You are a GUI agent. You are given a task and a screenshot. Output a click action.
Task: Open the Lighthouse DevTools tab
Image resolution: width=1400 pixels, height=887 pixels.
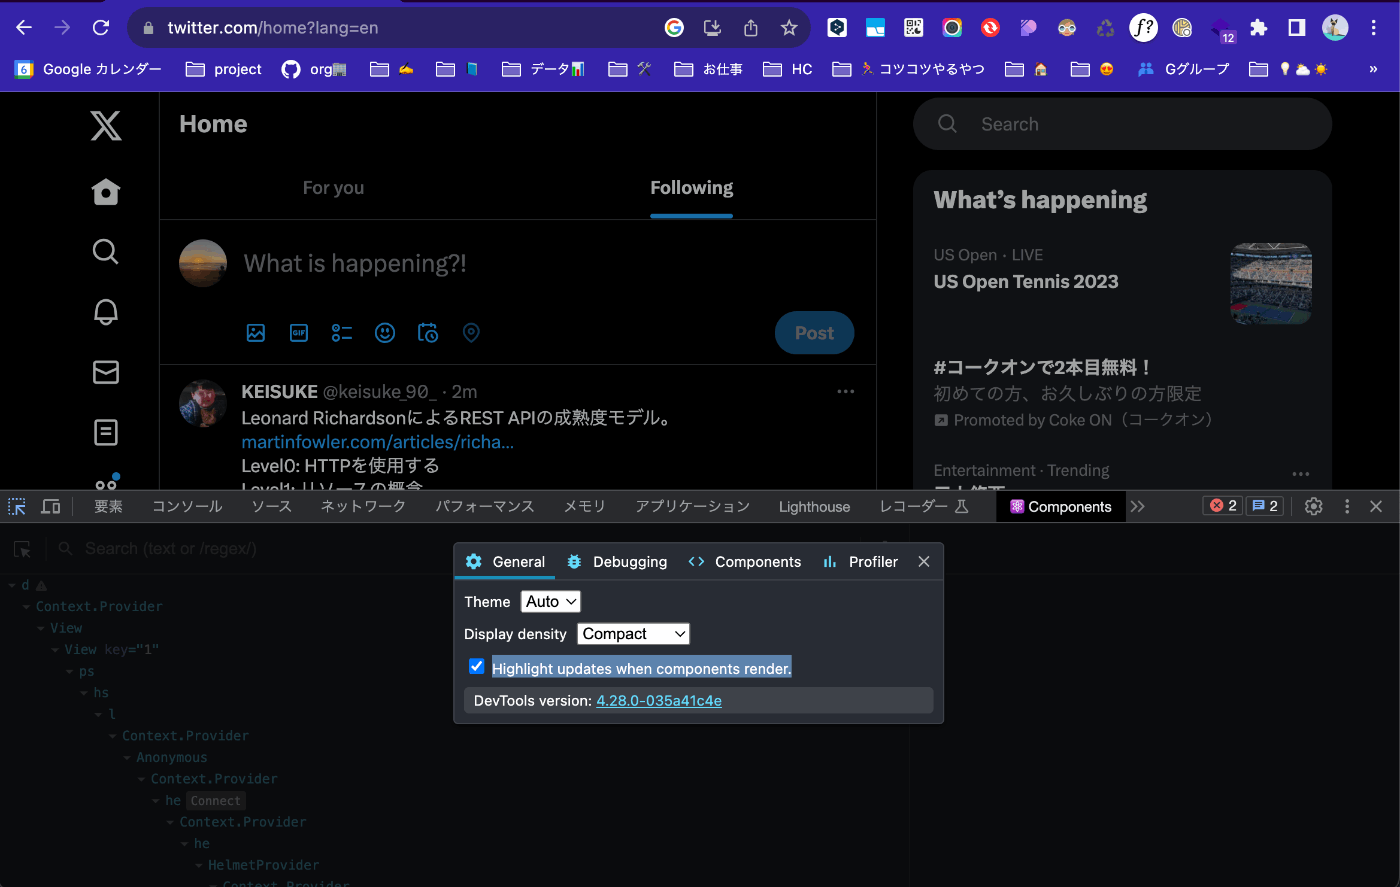click(814, 507)
